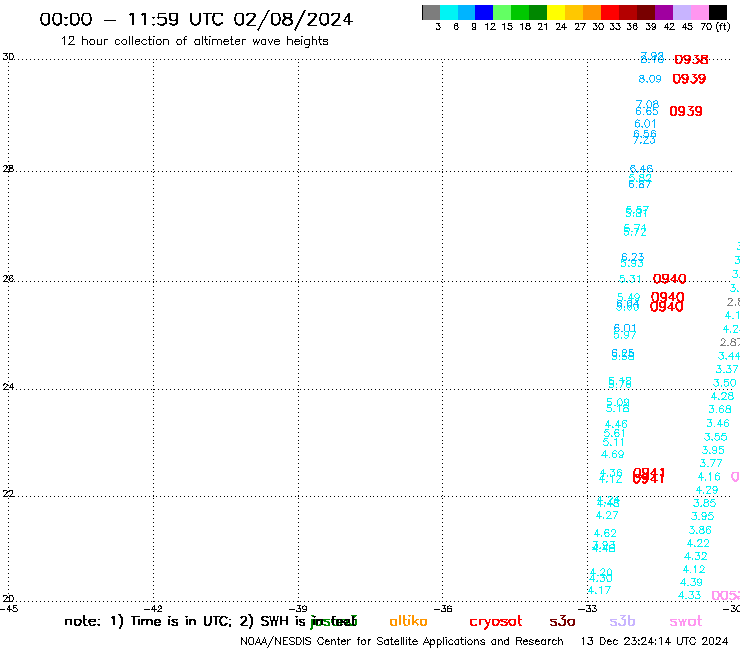This screenshot has height=650, width=740.
Task: Select the 's3a' satellite legend label
Action: click(562, 622)
